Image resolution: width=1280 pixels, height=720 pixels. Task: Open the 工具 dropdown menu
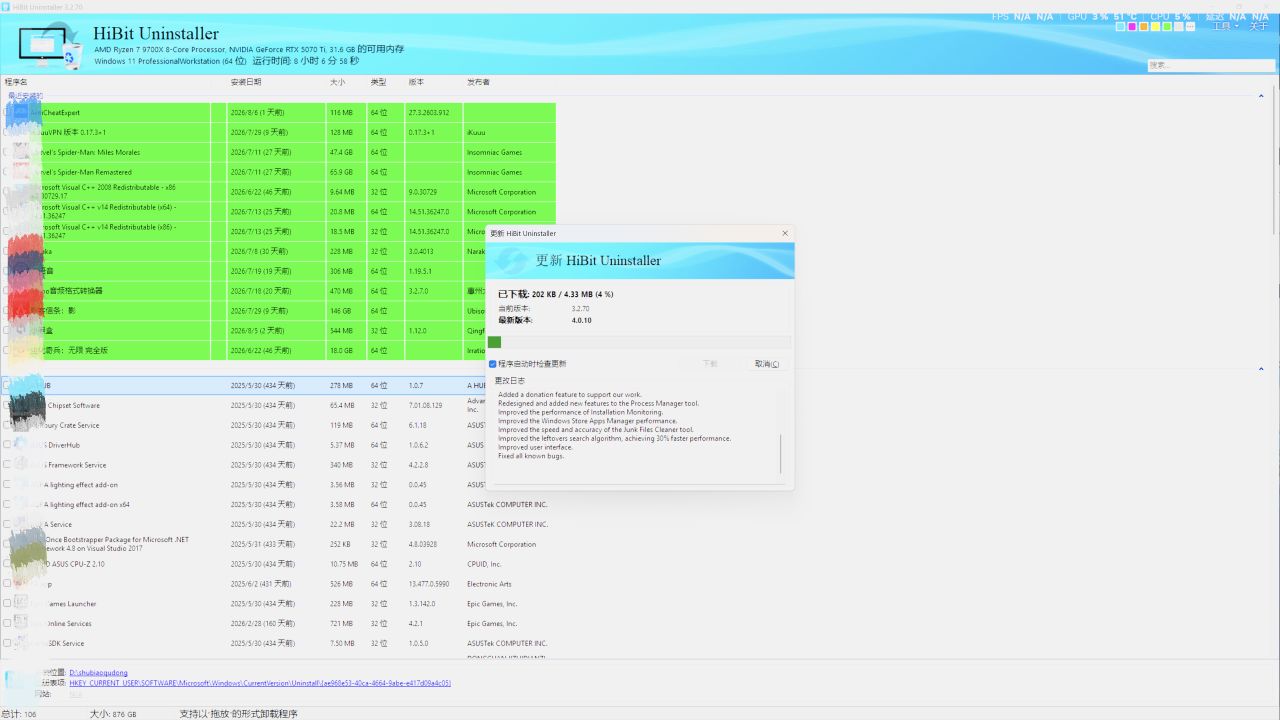pos(1225,27)
